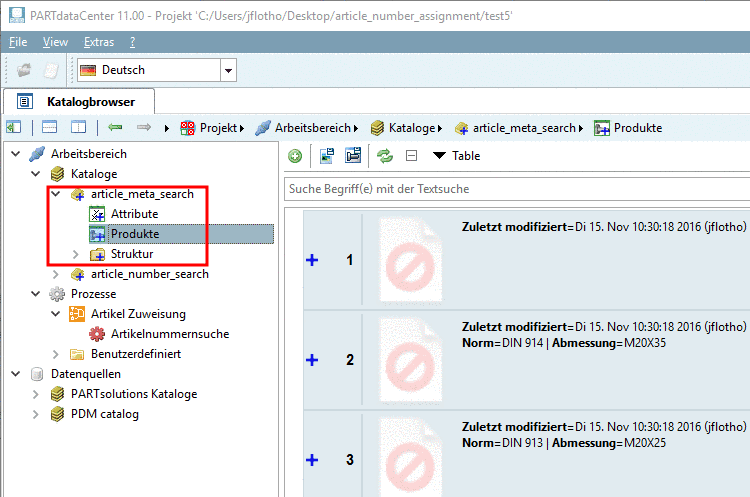Click the thumbnail of DIN 913 product

[410, 457]
